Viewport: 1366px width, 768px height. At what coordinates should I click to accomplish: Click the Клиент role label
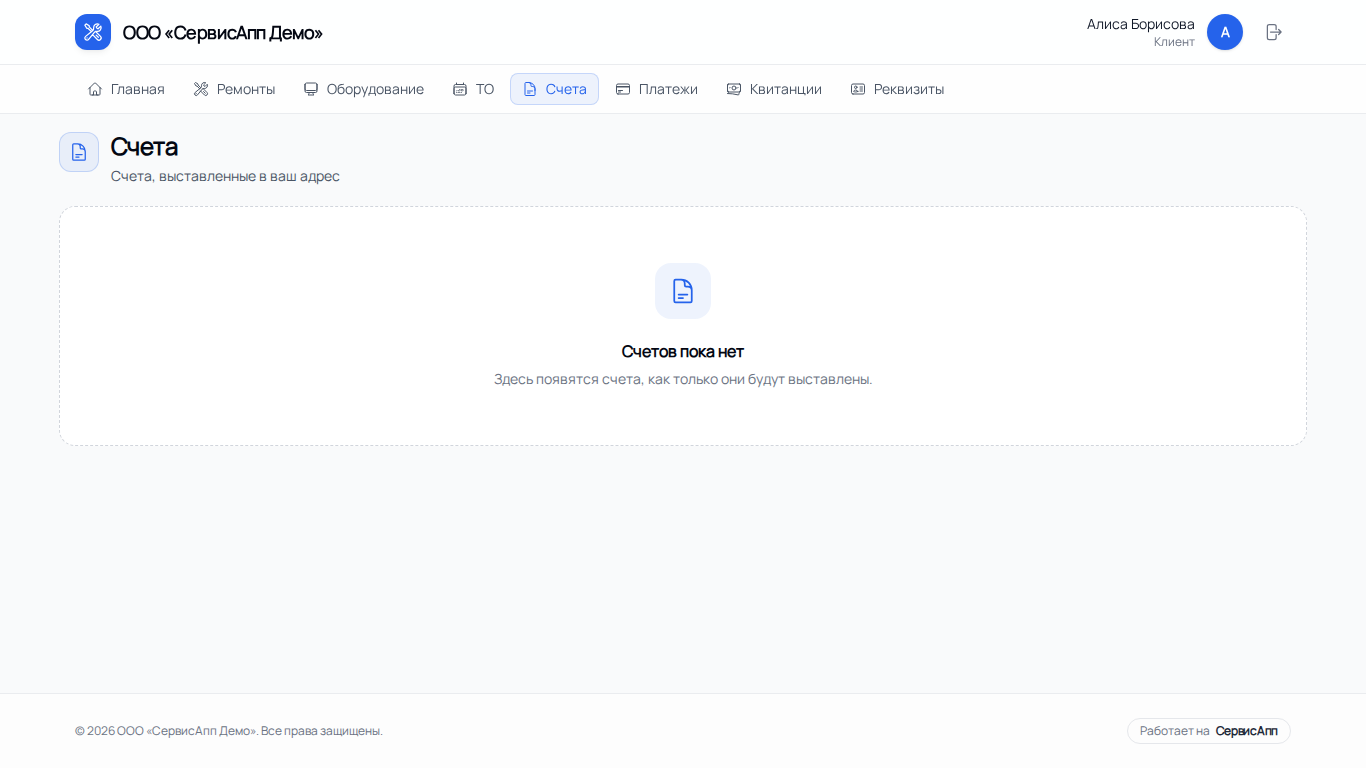[1174, 42]
